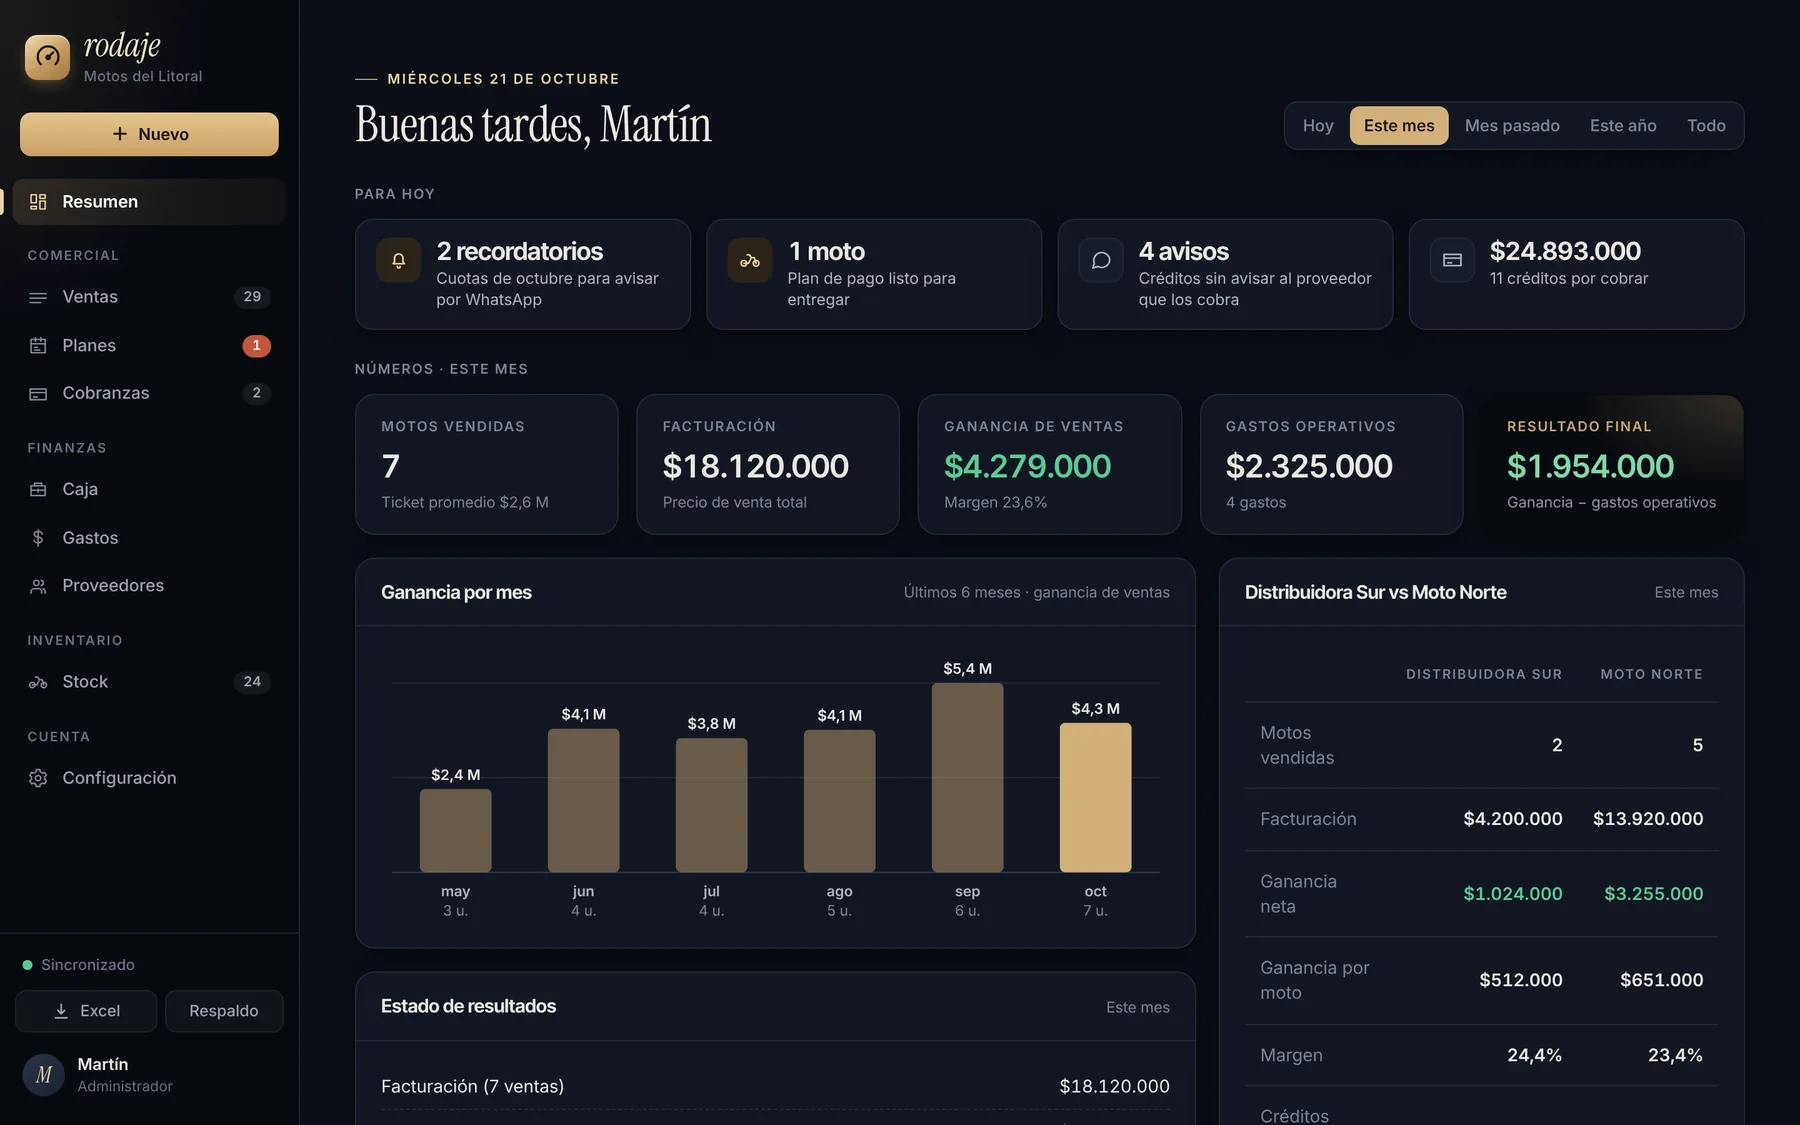Click the credit card icon beside $24.893.000
The height and width of the screenshot is (1125, 1800).
(1452, 261)
